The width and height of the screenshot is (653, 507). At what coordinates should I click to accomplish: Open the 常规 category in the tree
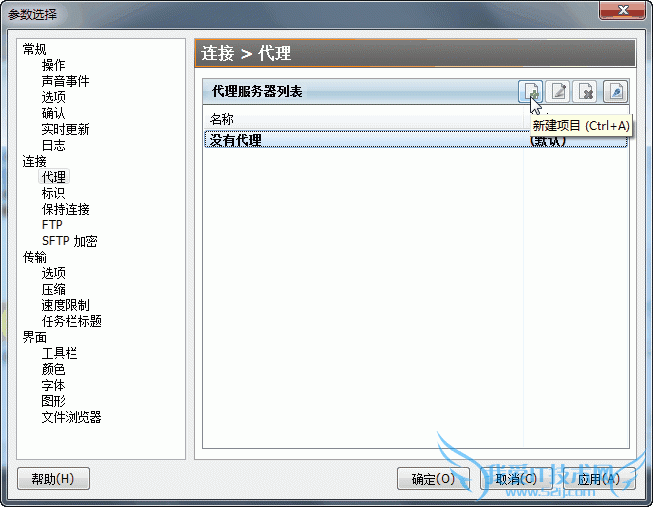click(34, 49)
